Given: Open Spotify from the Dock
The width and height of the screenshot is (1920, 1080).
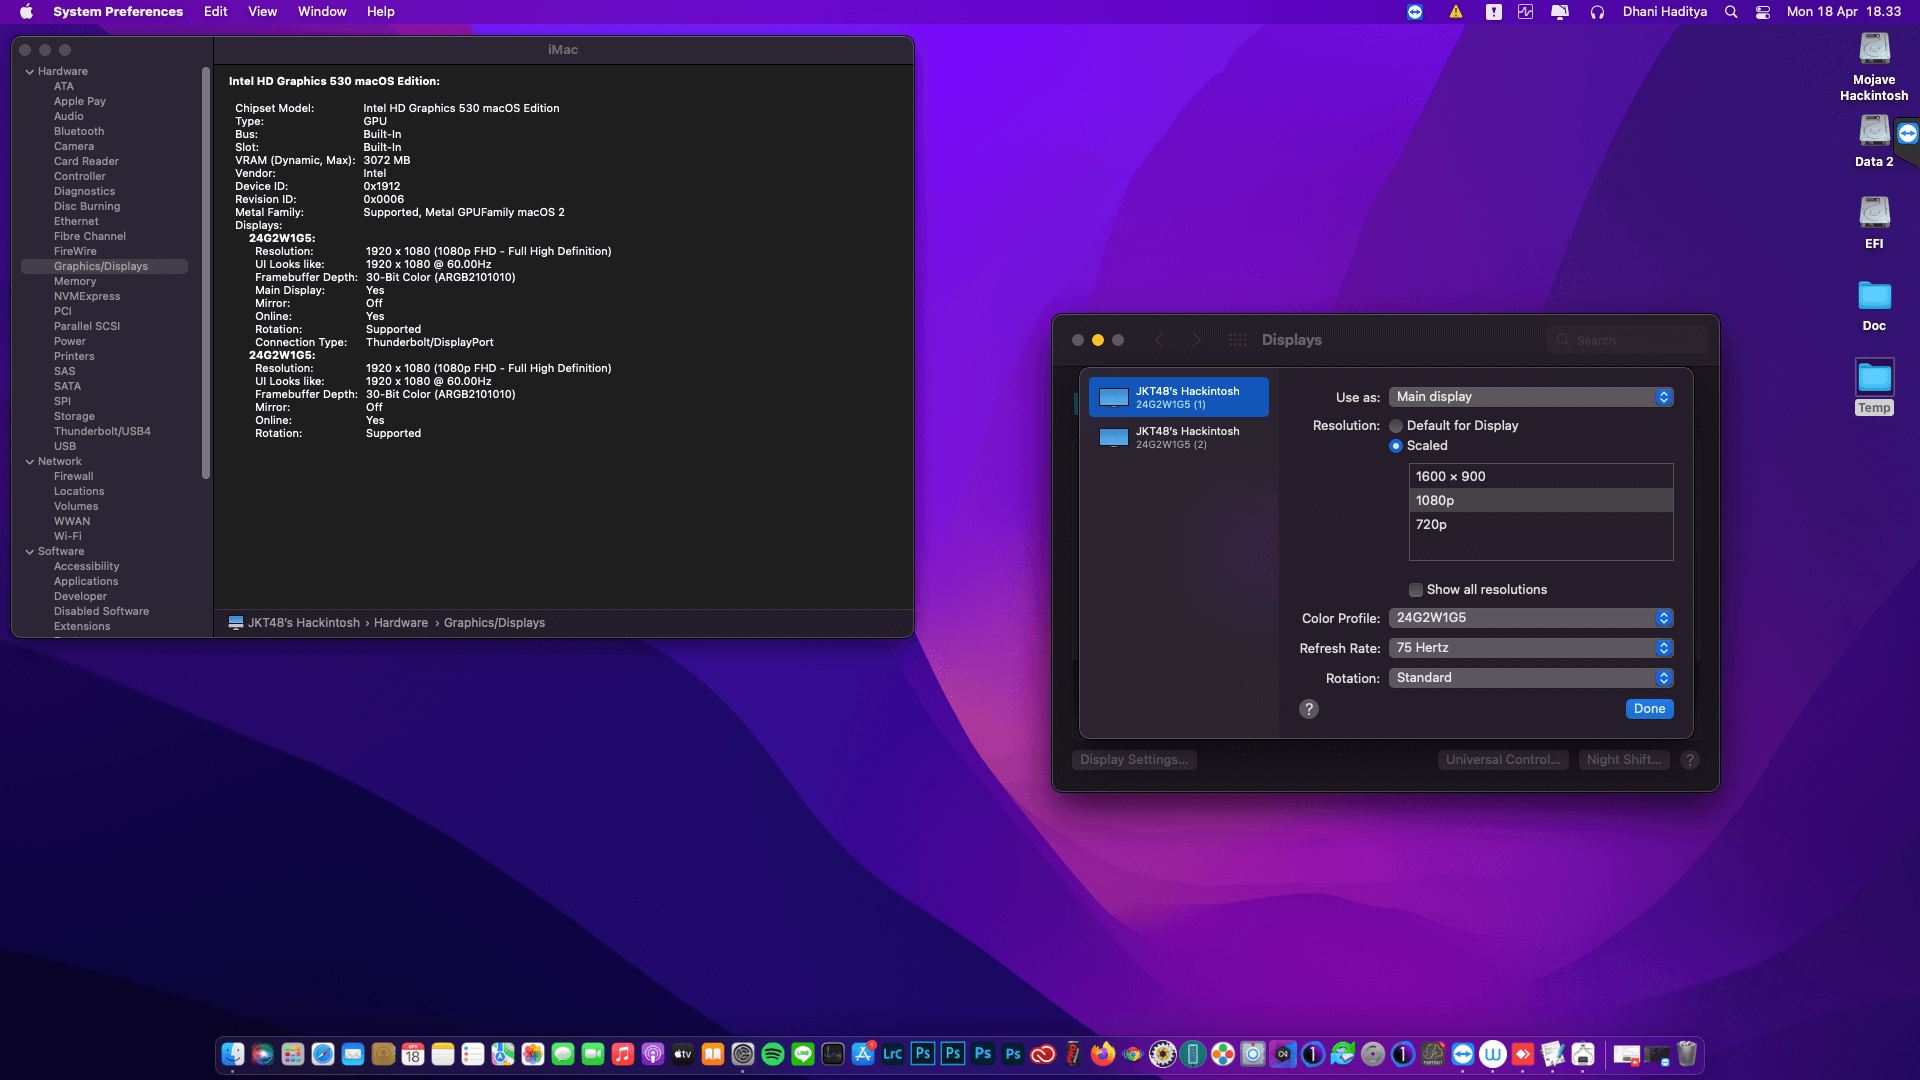Looking at the screenshot, I should [773, 1054].
